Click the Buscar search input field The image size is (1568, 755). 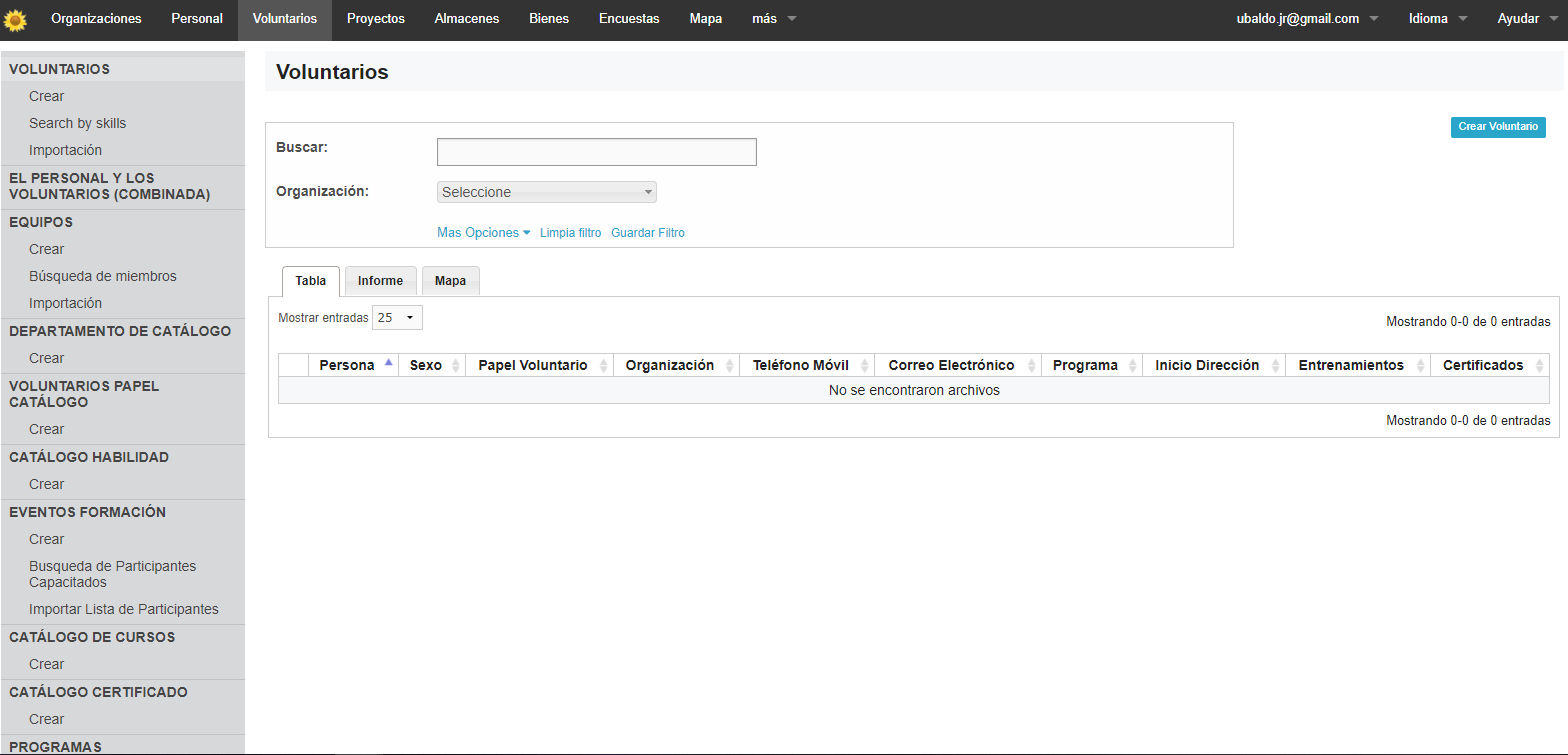pyautogui.click(x=597, y=152)
